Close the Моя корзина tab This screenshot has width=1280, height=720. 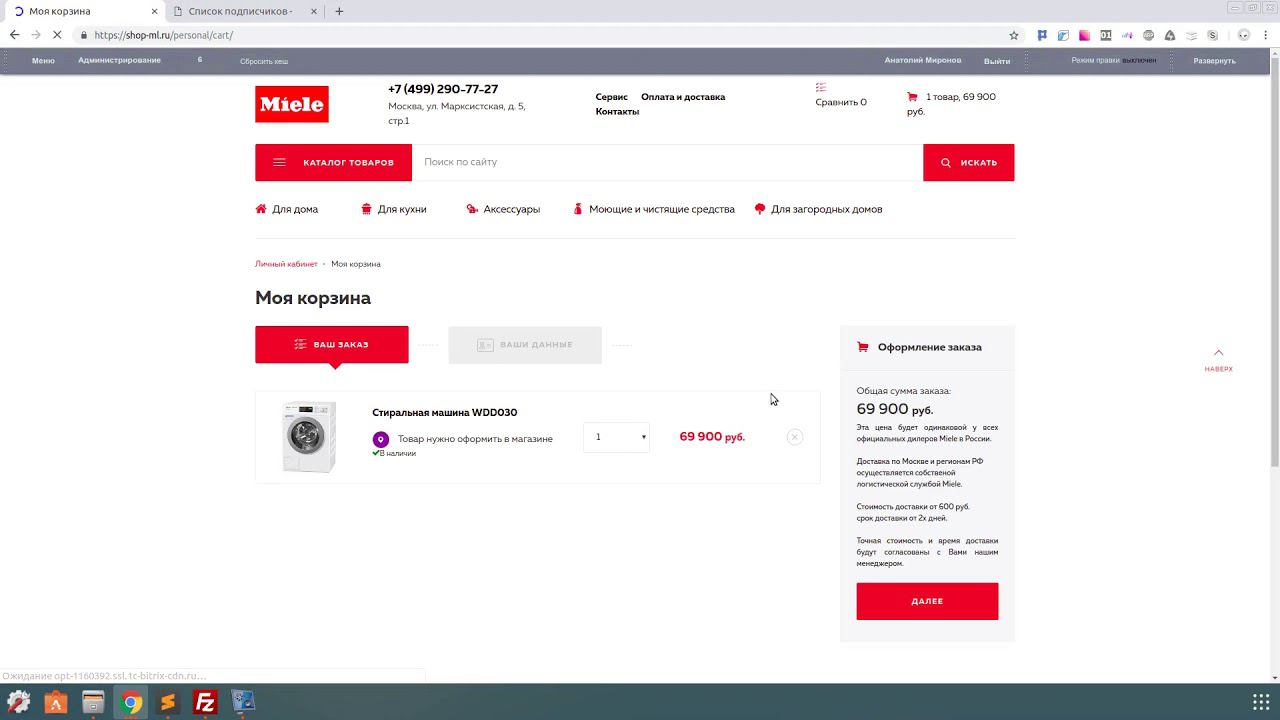click(x=154, y=11)
